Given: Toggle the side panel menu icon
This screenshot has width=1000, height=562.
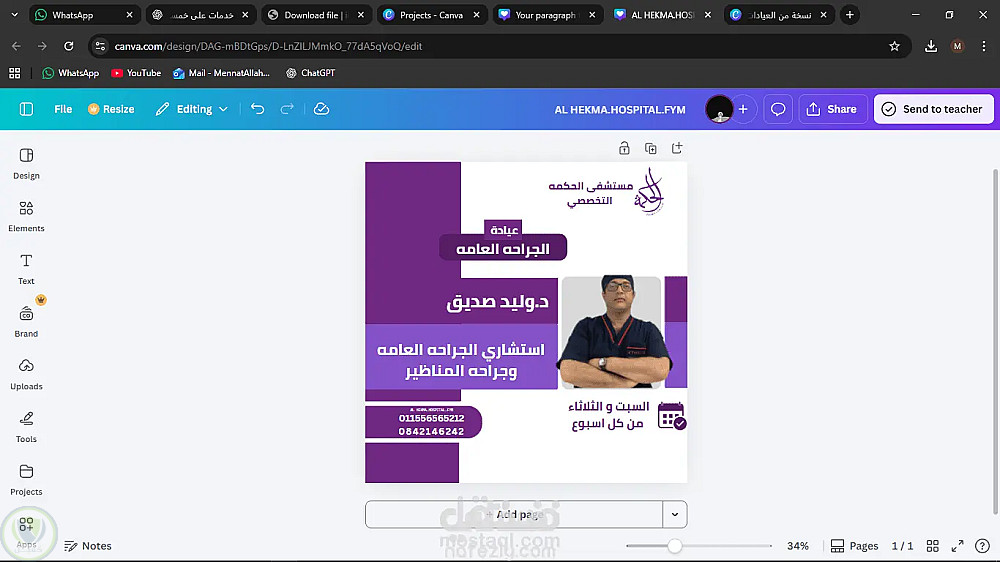Looking at the screenshot, I should [x=26, y=109].
